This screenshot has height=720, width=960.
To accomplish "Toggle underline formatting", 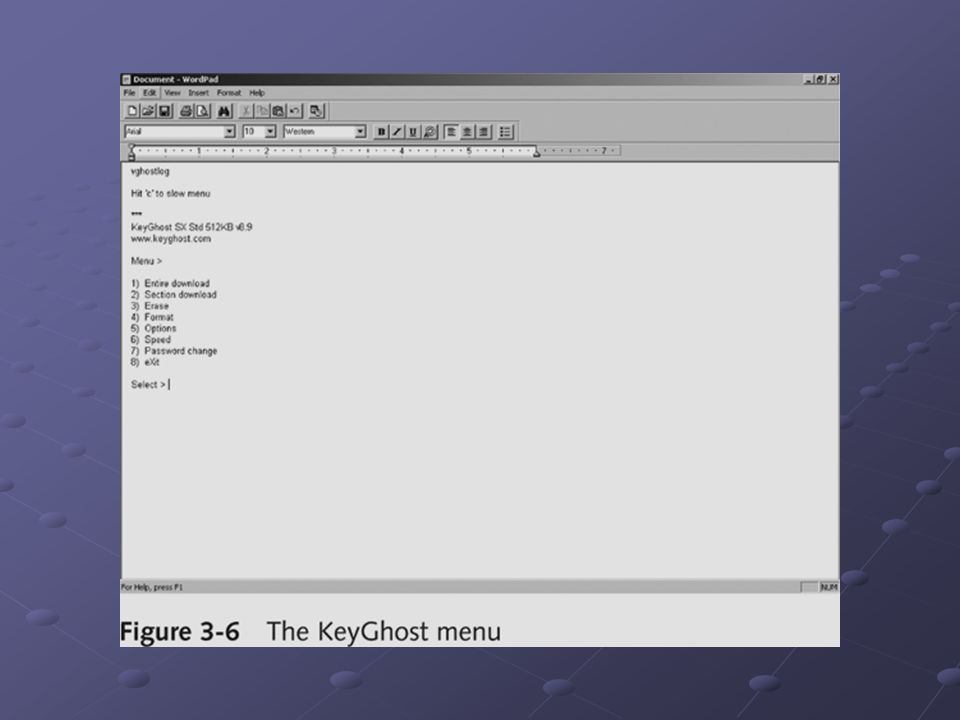I will click(413, 132).
